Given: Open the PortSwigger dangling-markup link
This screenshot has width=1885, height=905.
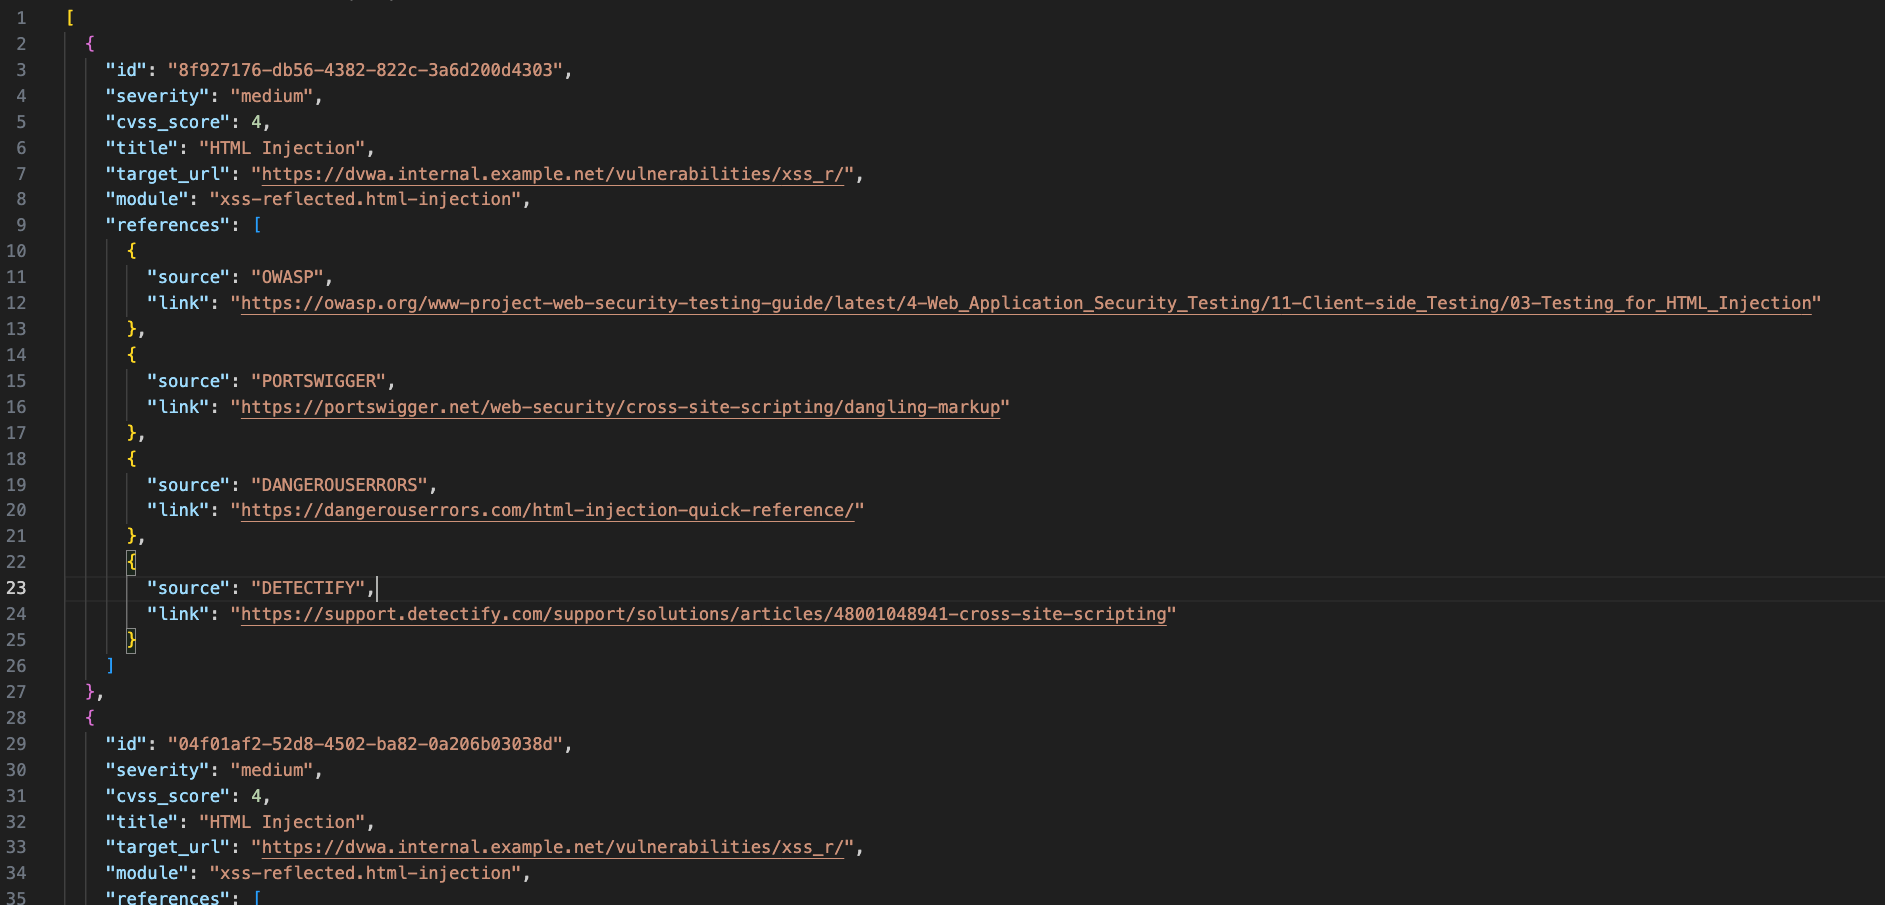Looking at the screenshot, I should (x=620, y=407).
